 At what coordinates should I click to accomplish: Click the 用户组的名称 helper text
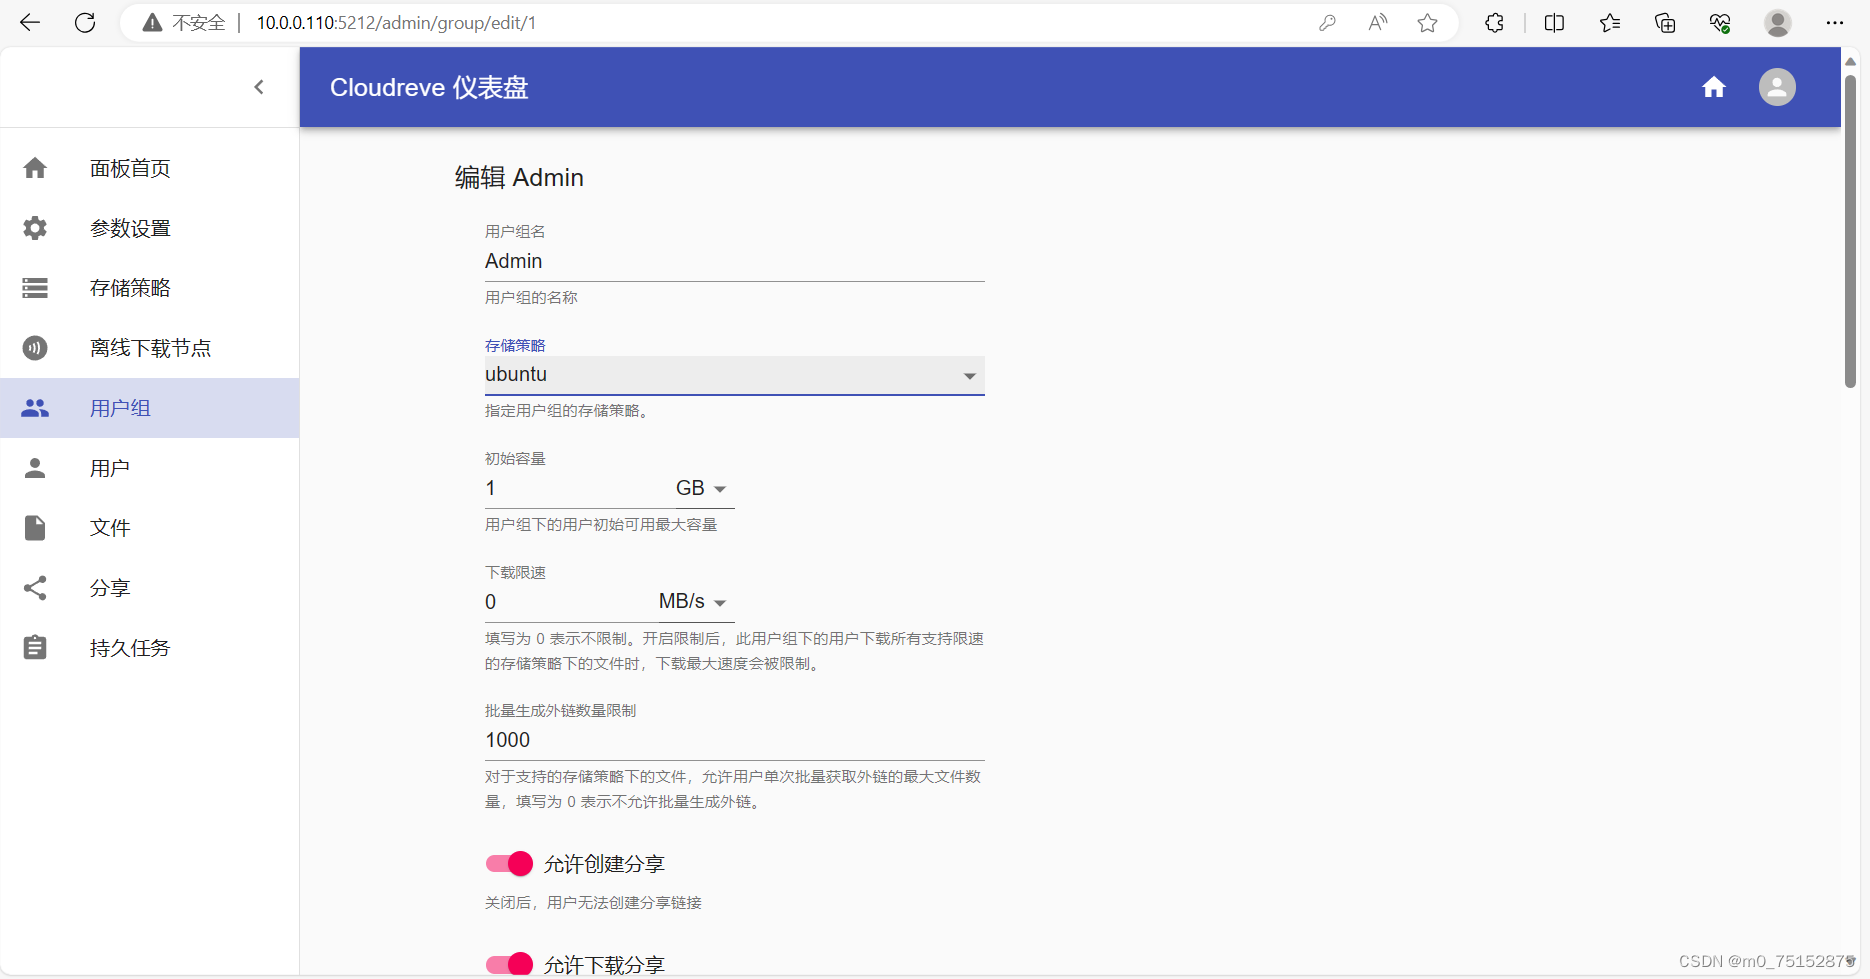531,297
